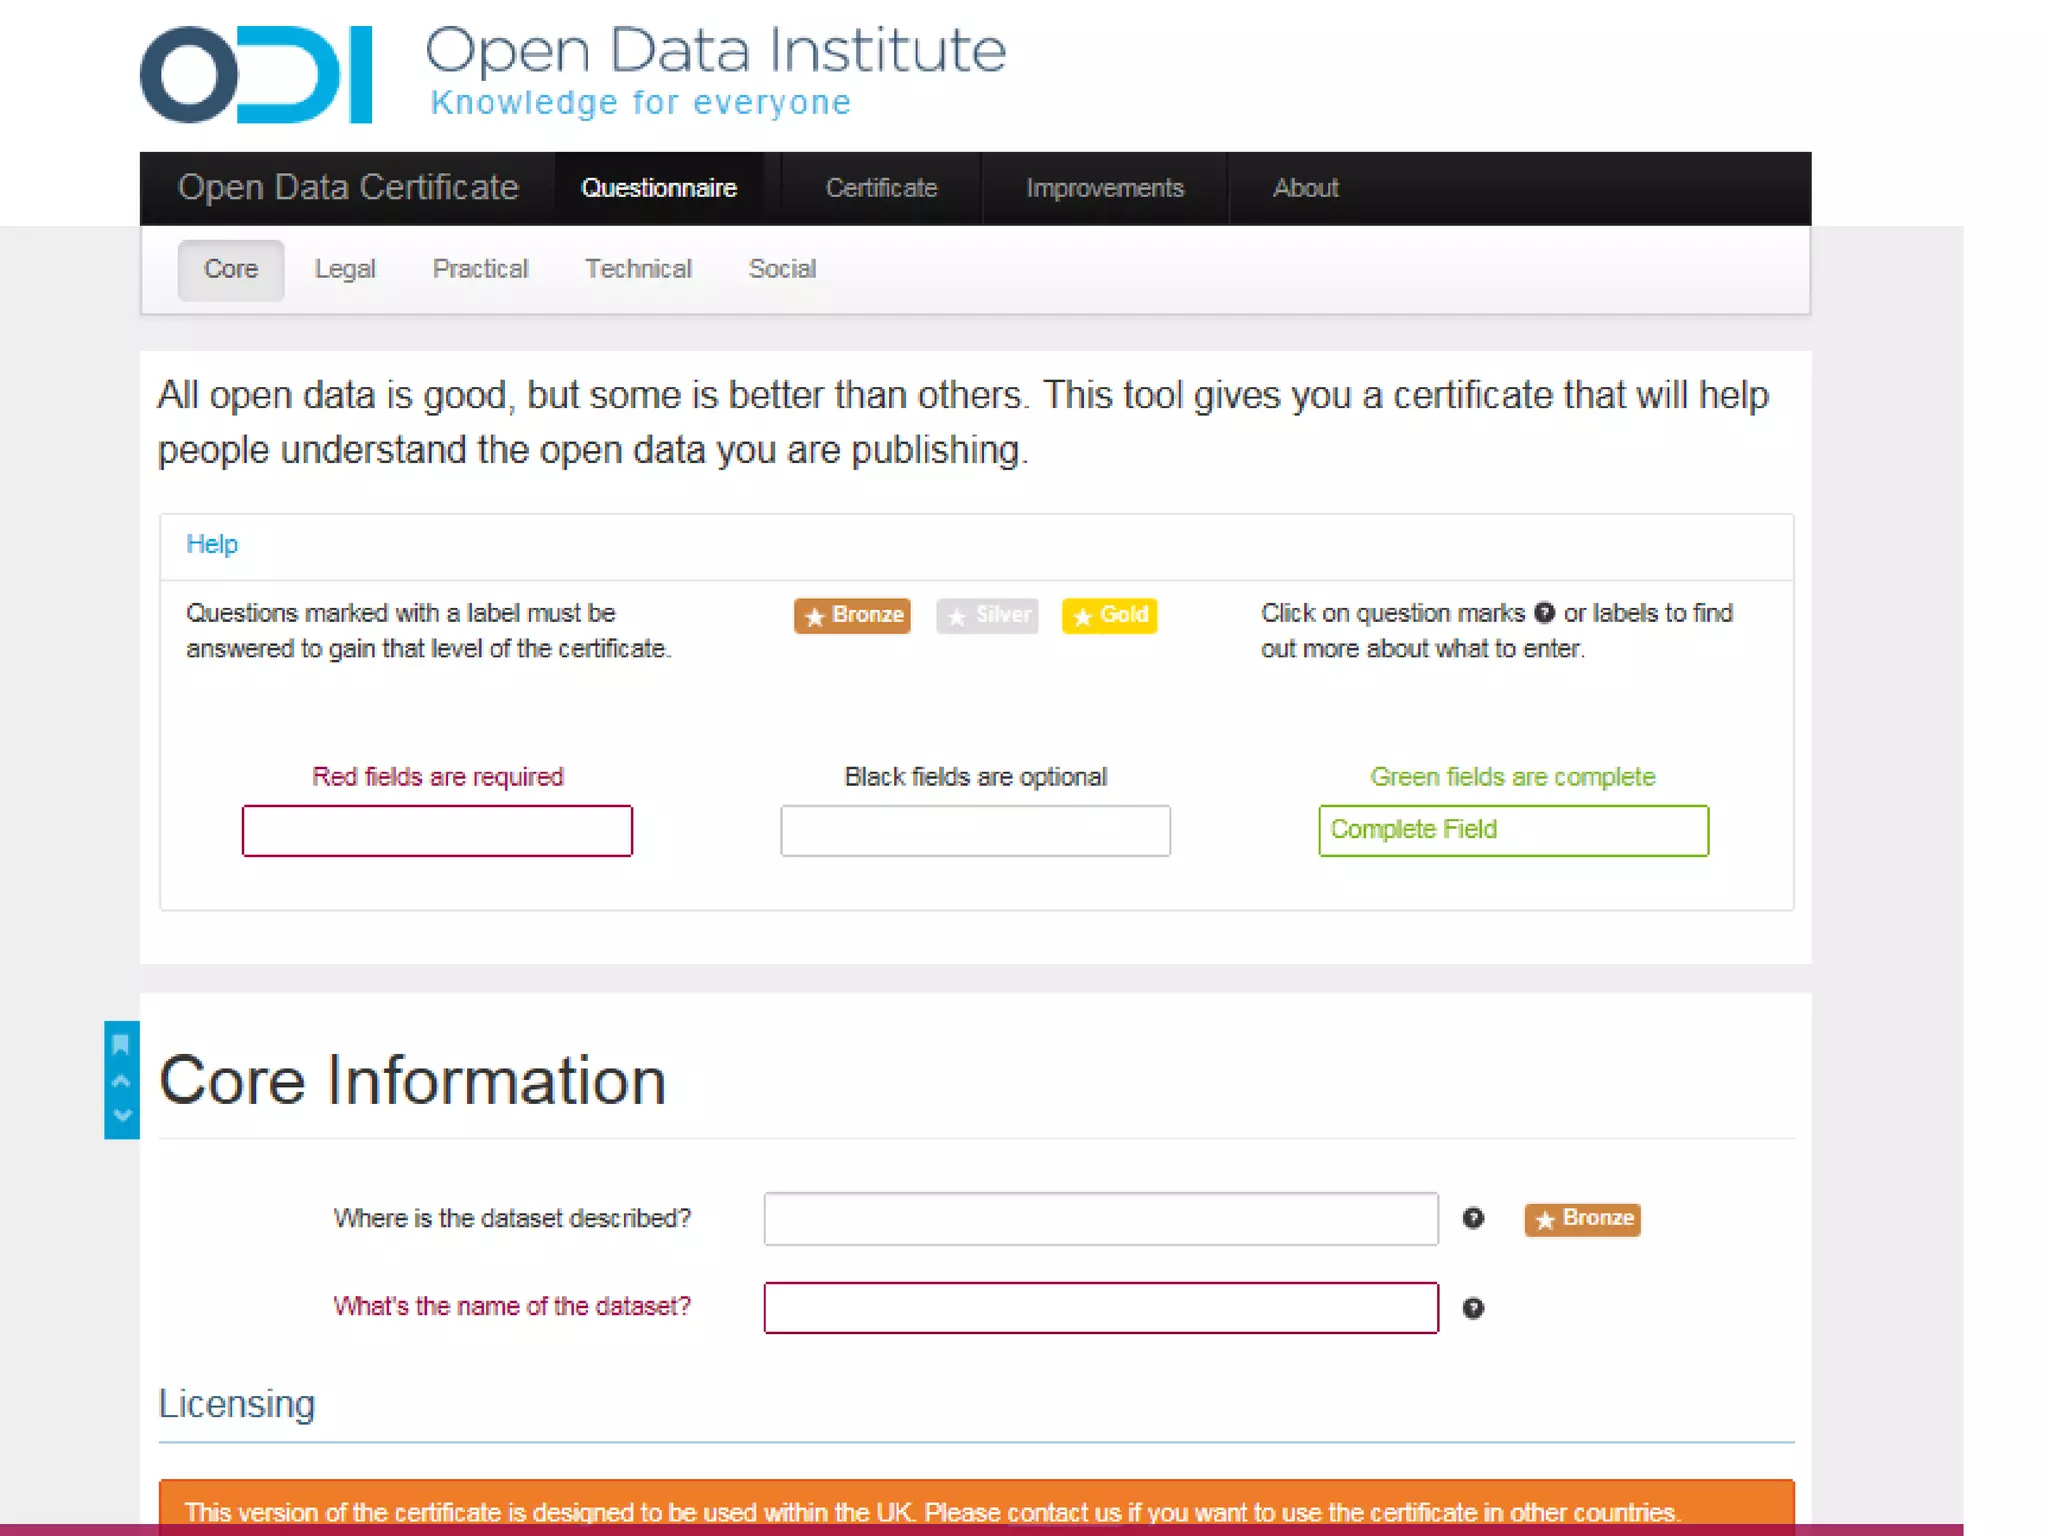Image resolution: width=2048 pixels, height=1536 pixels.
Task: Go to the About page
Action: [1305, 188]
